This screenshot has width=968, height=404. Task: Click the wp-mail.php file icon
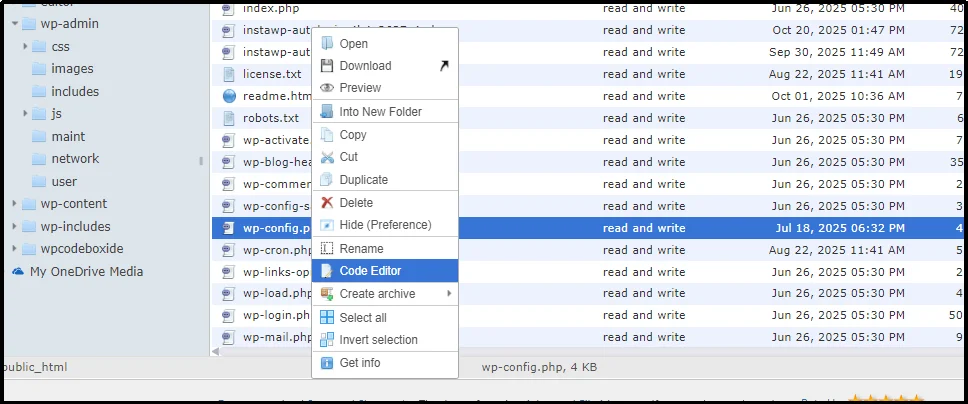tap(228, 337)
